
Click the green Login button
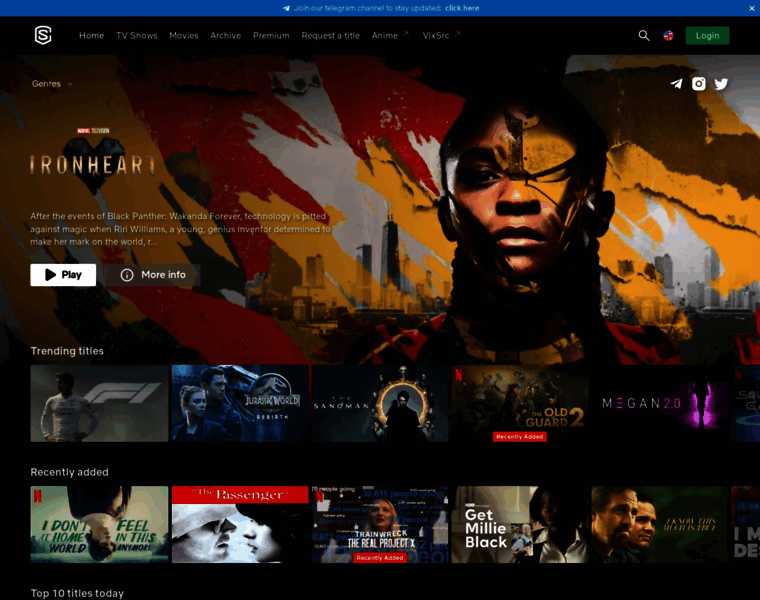(x=707, y=35)
